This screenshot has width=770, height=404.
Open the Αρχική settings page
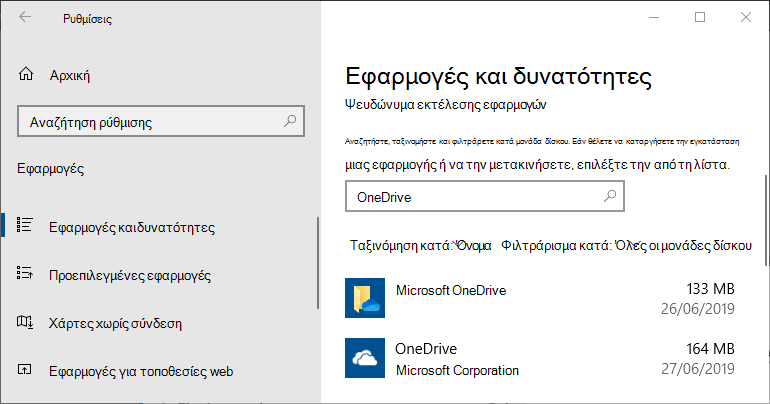[x=70, y=75]
